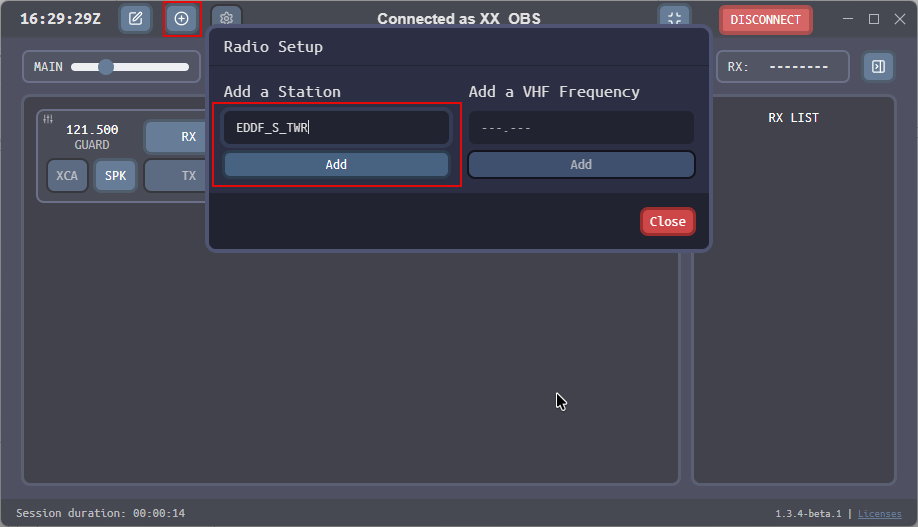The height and width of the screenshot is (527, 918).
Task: Open the Licenses link
Action: click(x=879, y=514)
